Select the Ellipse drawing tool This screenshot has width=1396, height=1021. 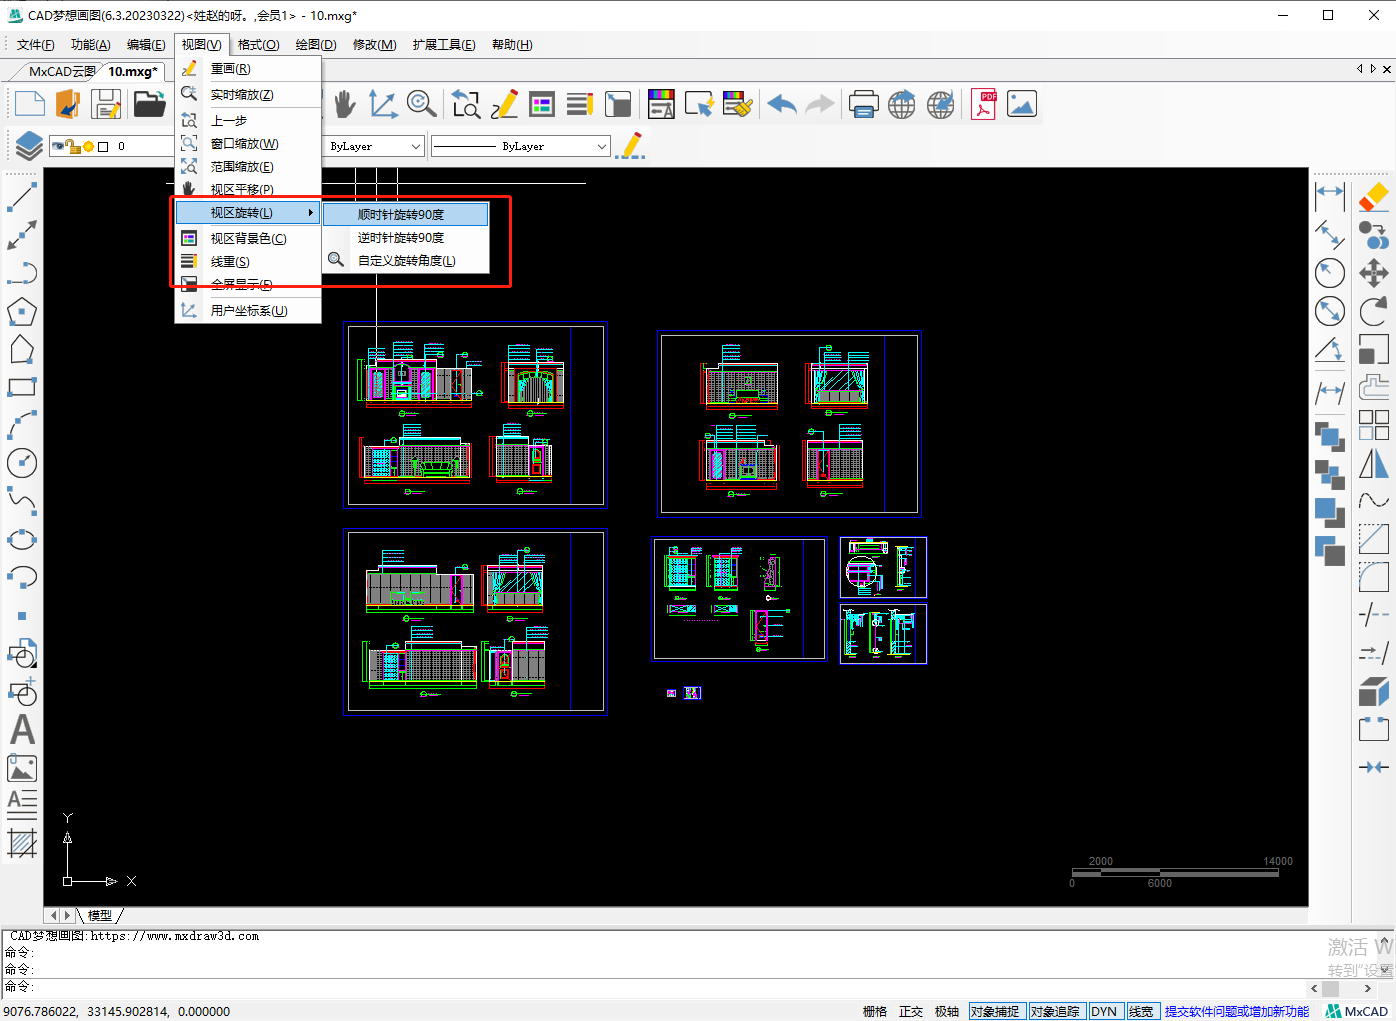22,539
